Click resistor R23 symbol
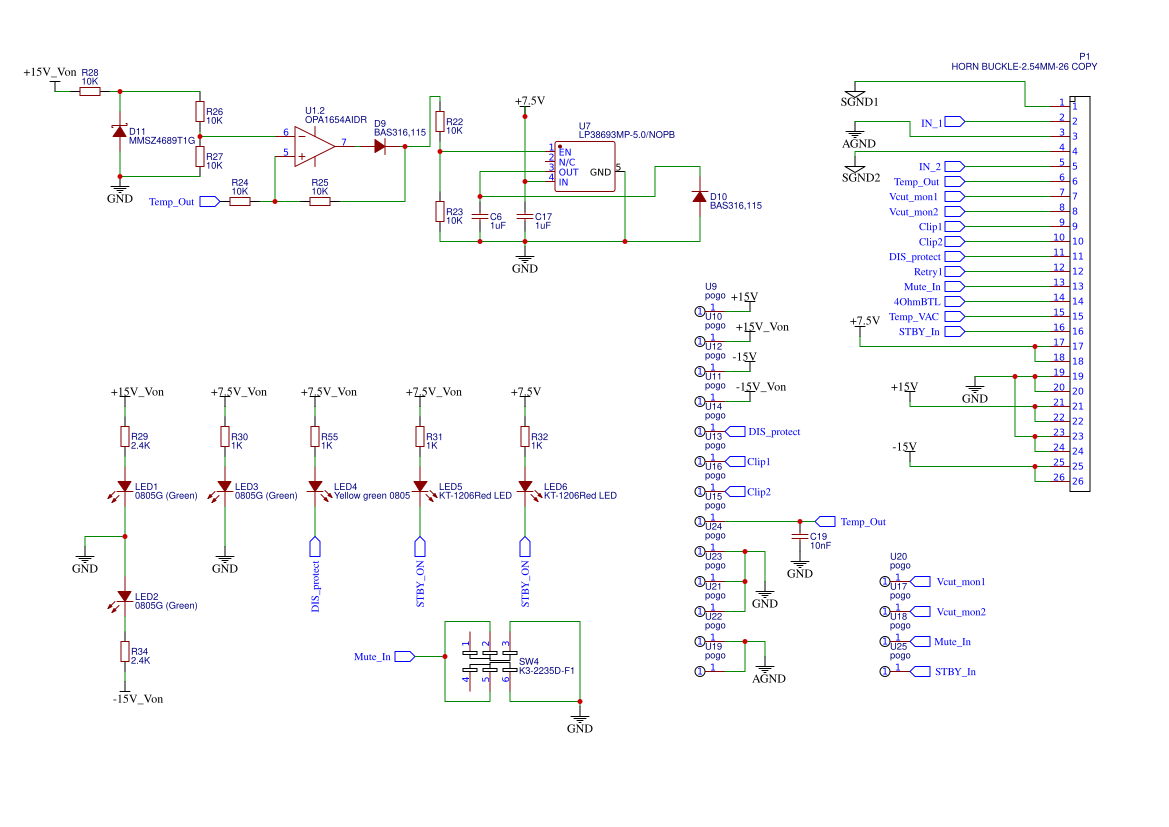Viewport: 1169px width, 827px height. click(440, 212)
